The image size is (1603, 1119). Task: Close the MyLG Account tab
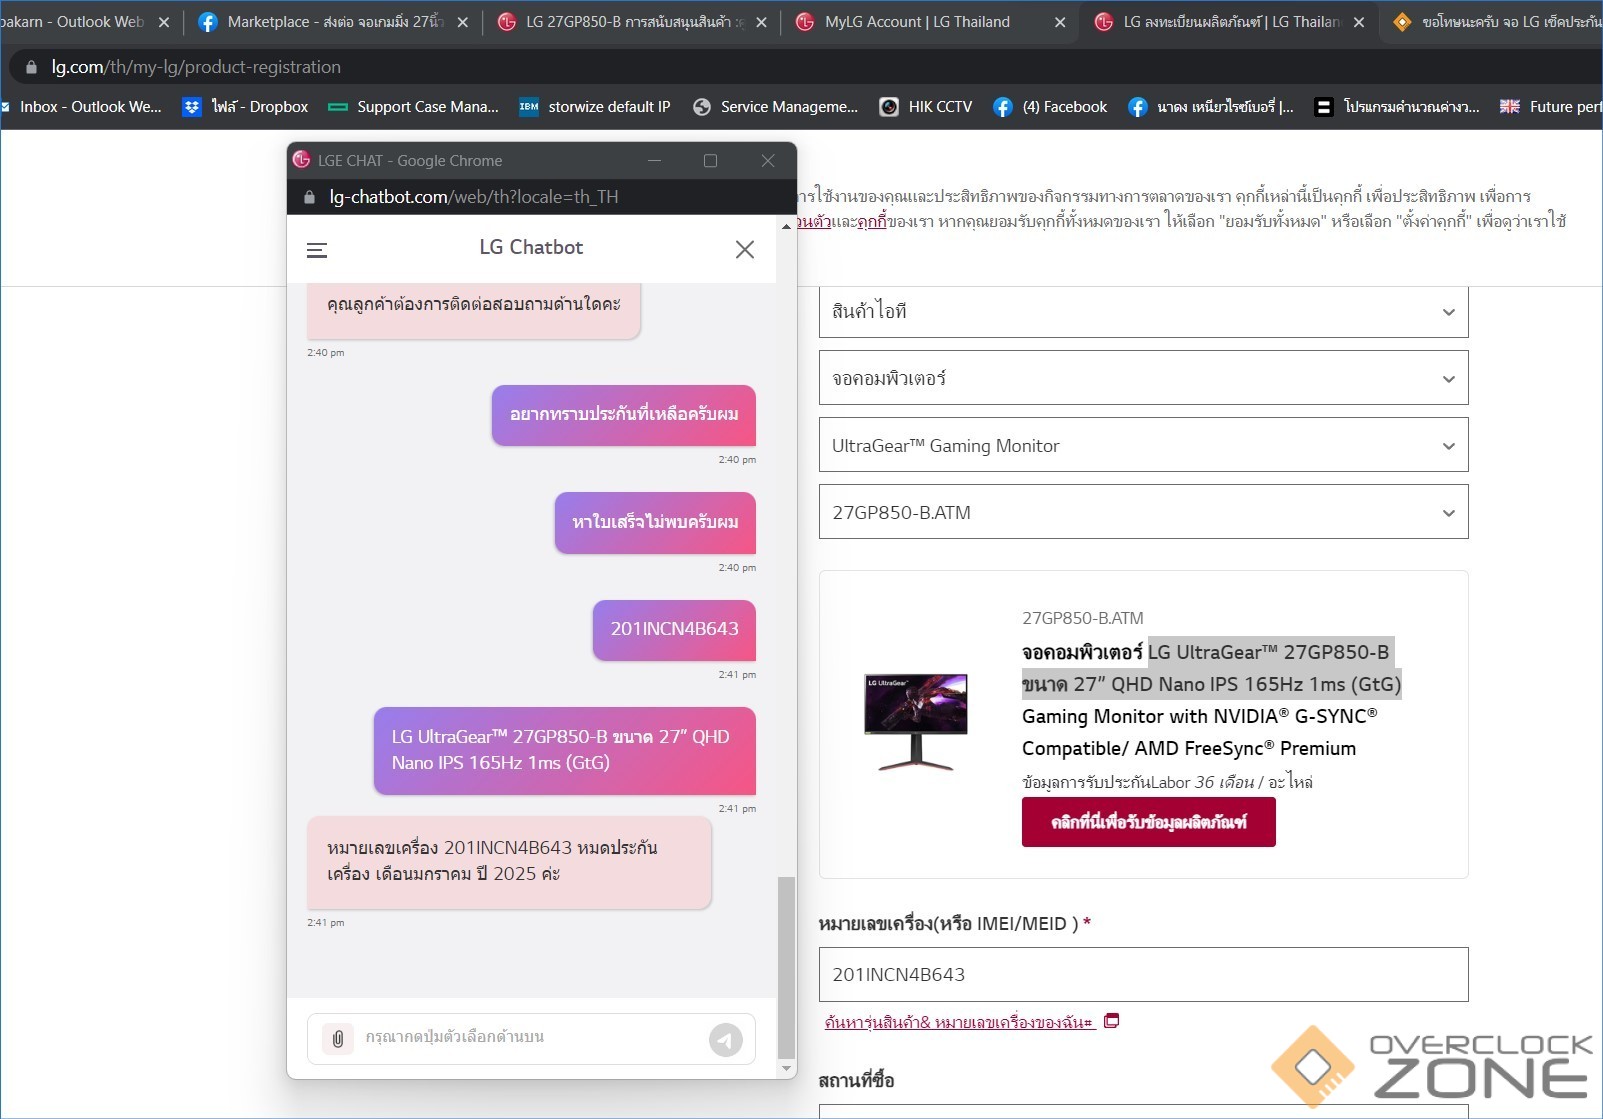point(1060,22)
